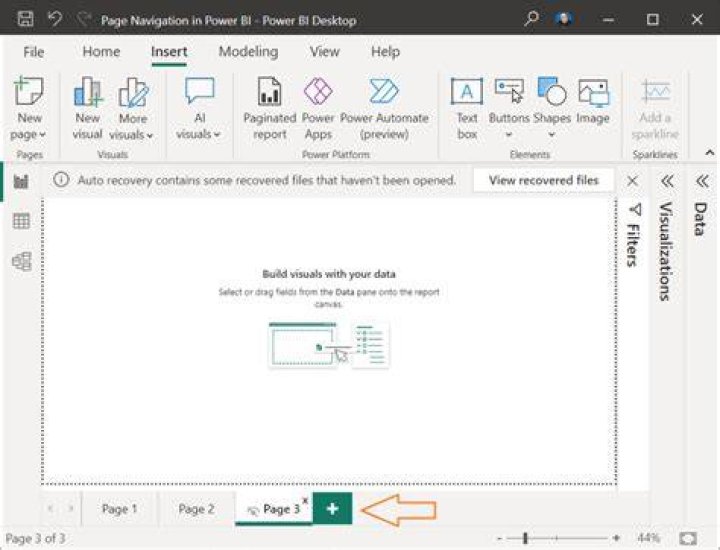Collapse the ribbon with the caret
Image resolution: width=720 pixels, height=550 pixels.
click(709, 152)
